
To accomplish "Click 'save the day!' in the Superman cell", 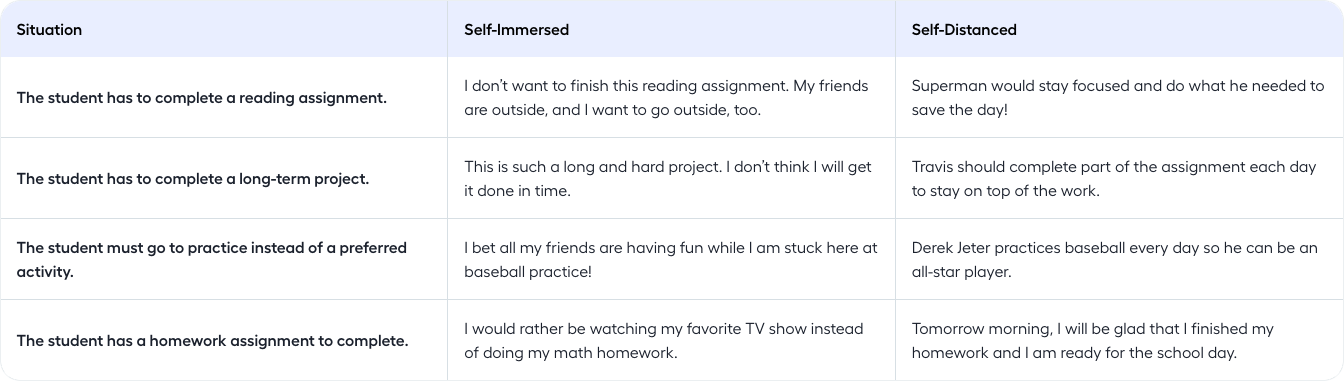I will [x=960, y=110].
